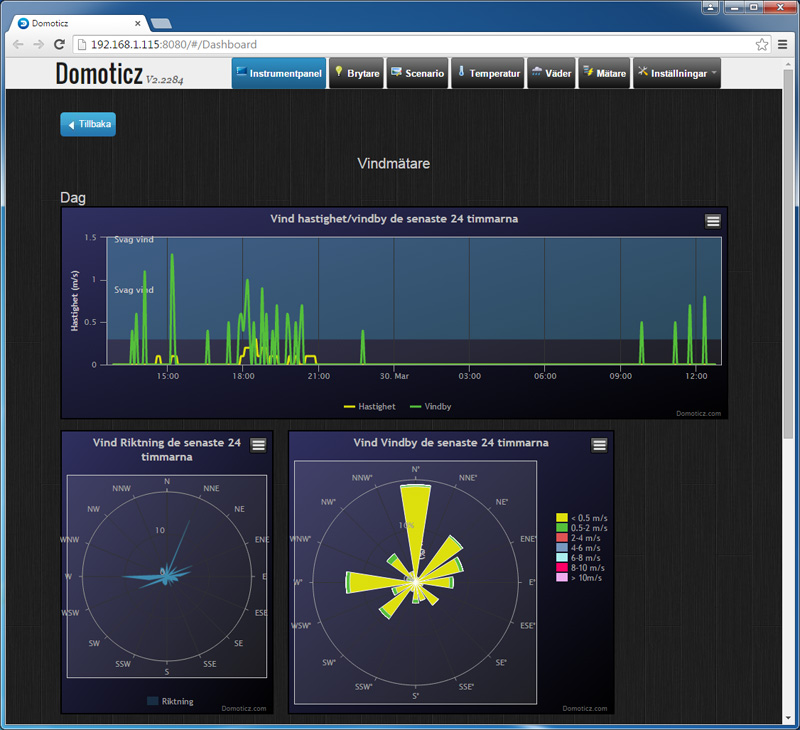Toggle Riktning series in direction chart
Image resolution: width=800 pixels, height=730 pixels.
(170, 701)
